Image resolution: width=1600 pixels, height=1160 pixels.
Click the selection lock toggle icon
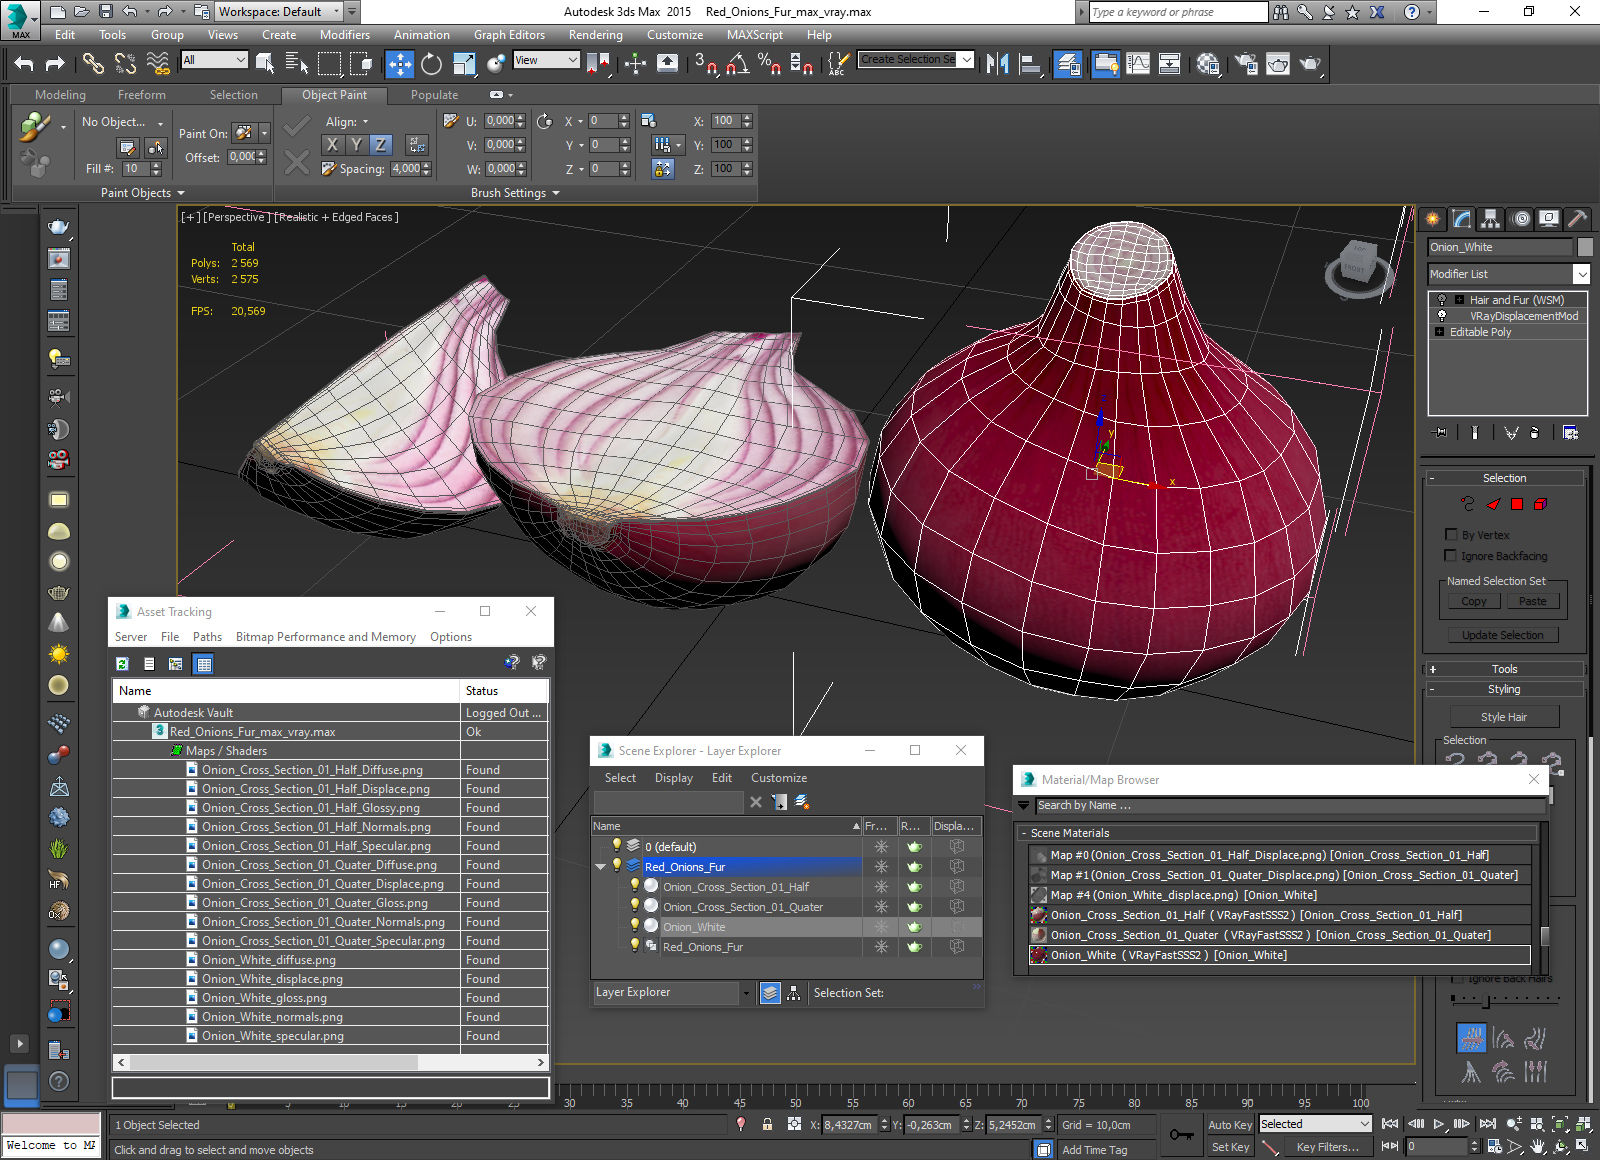pos(767,1124)
